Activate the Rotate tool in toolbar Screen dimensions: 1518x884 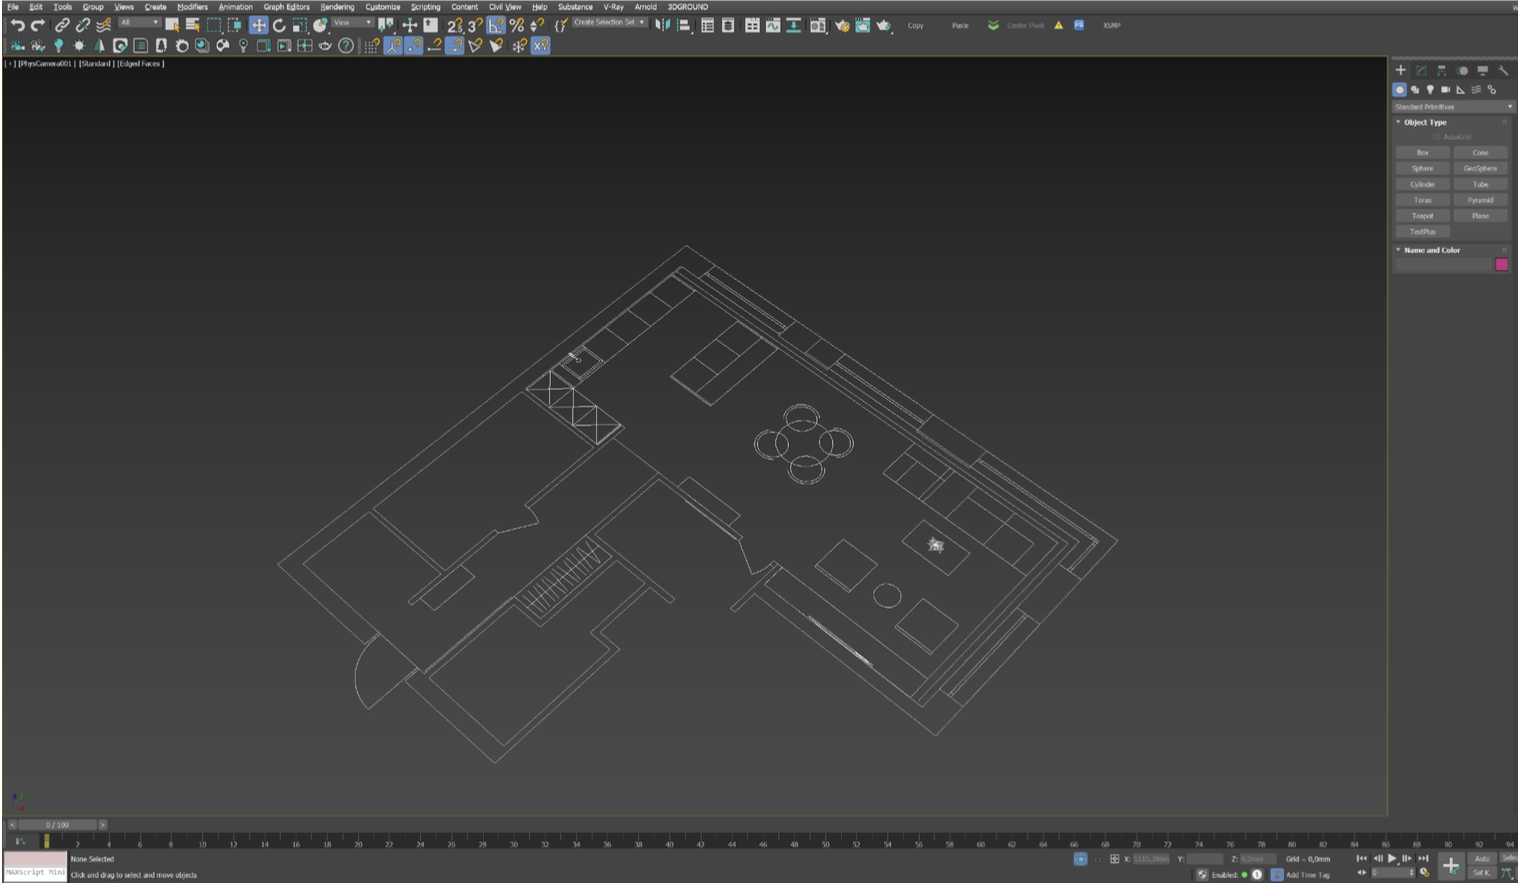click(279, 25)
